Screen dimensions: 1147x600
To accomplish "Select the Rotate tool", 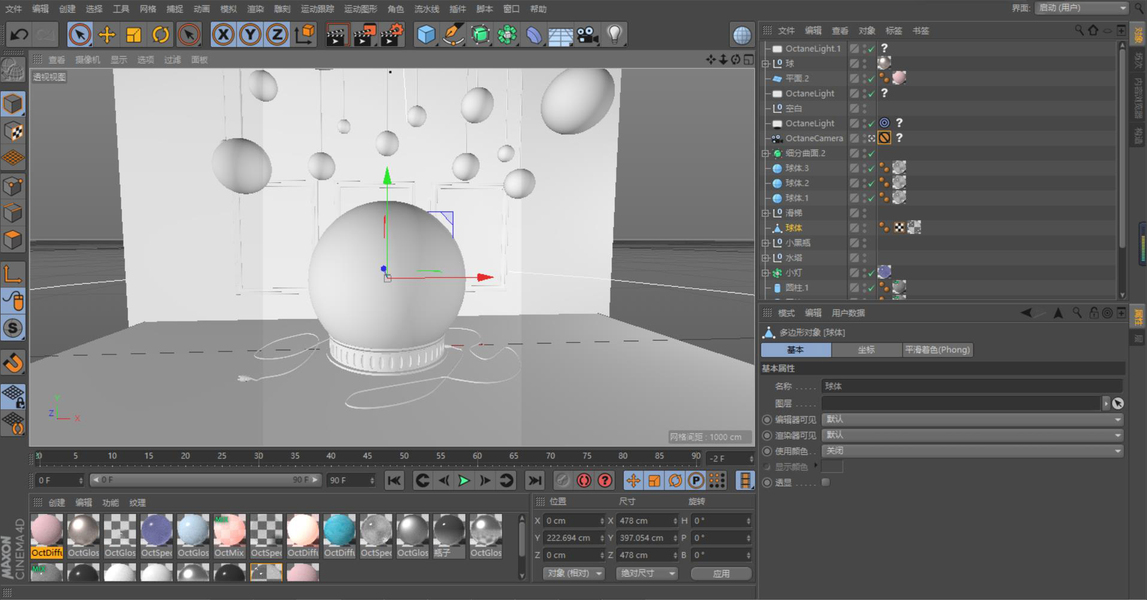I will [160, 34].
